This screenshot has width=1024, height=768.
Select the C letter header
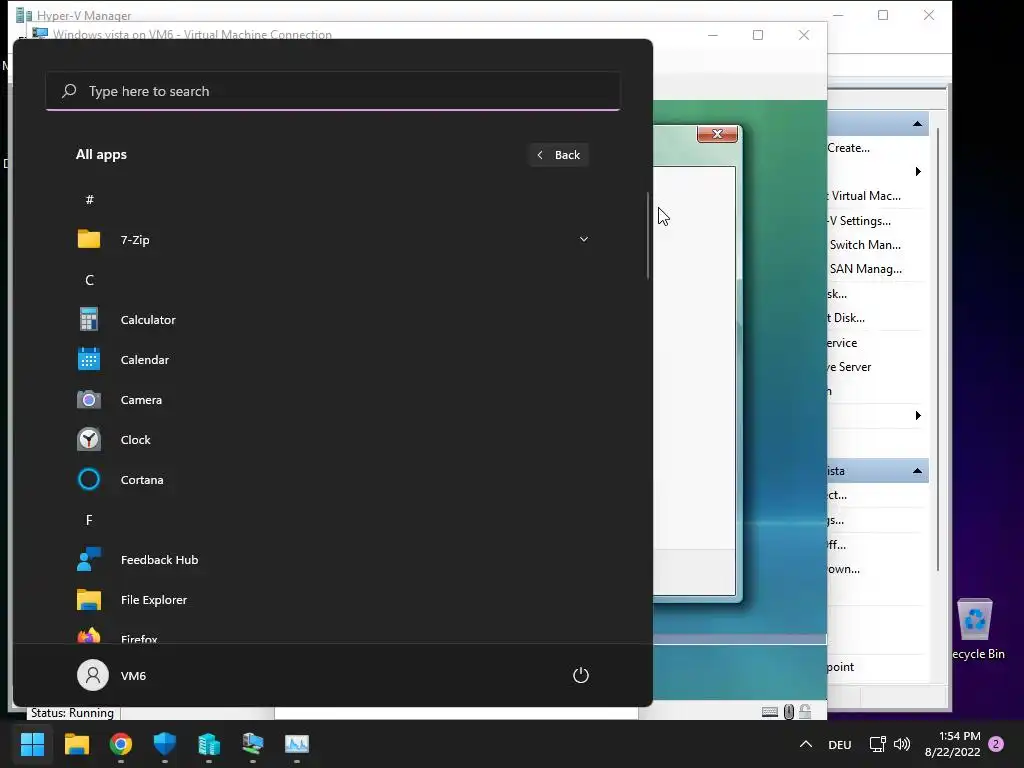coord(89,280)
